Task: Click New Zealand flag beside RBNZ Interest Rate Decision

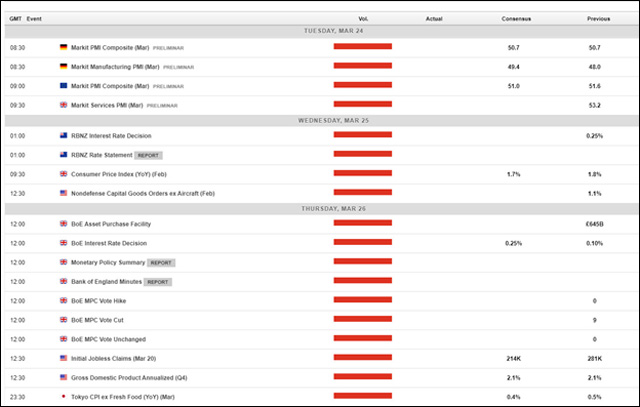Action: (63, 135)
